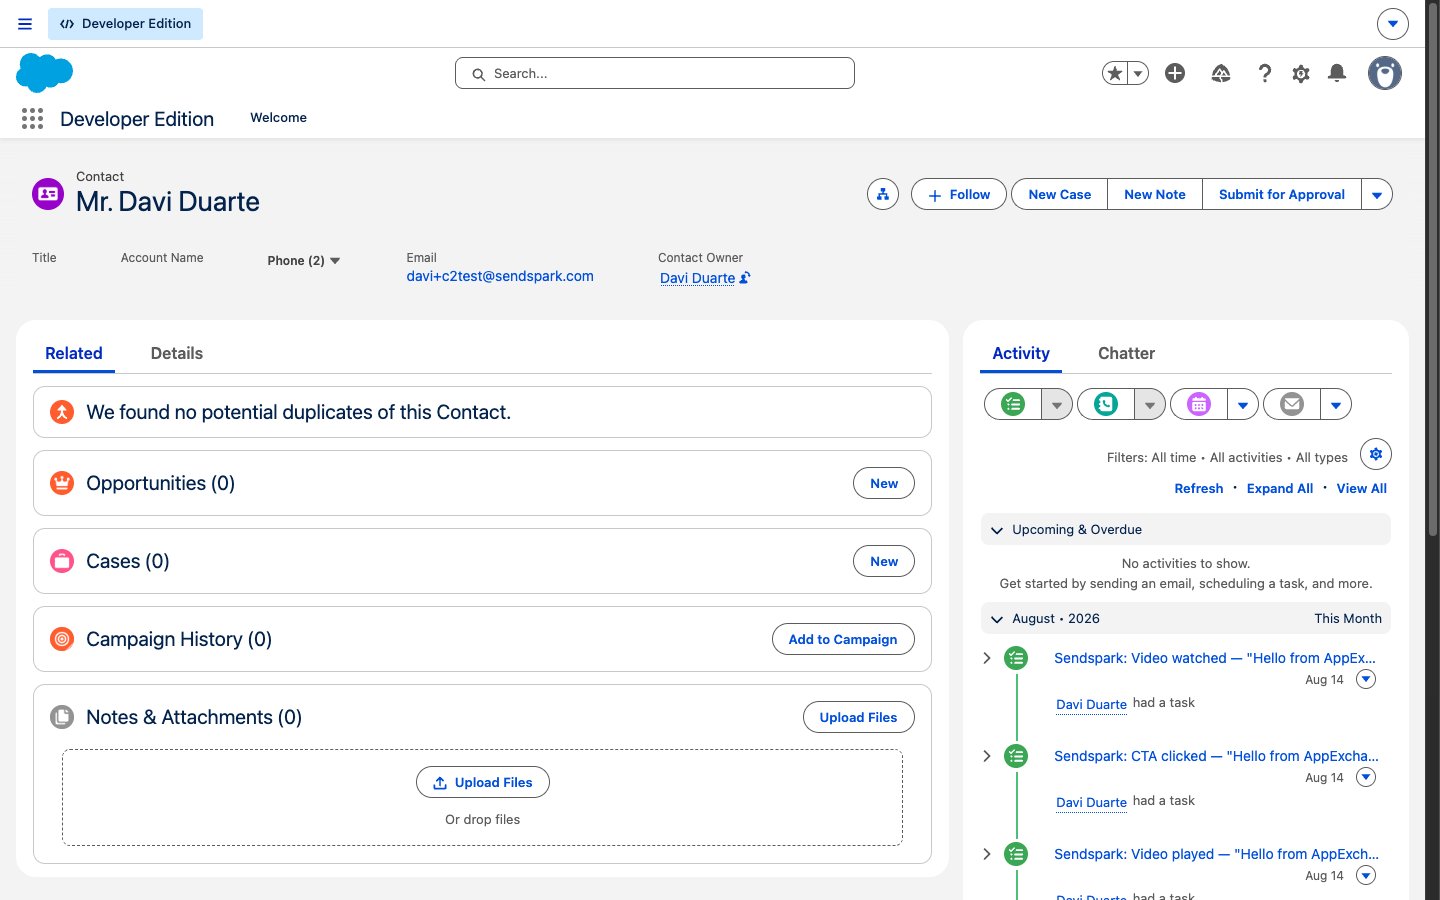
Task: Open more actions dropdown beside Submit for Approval
Action: 1377,194
